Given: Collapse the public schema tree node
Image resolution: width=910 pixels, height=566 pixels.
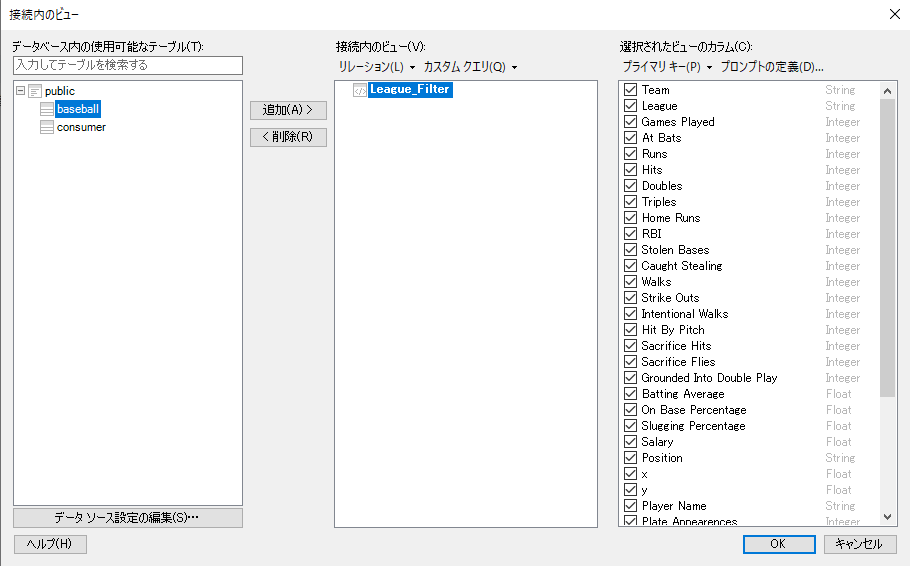Looking at the screenshot, I should pos(20,91).
